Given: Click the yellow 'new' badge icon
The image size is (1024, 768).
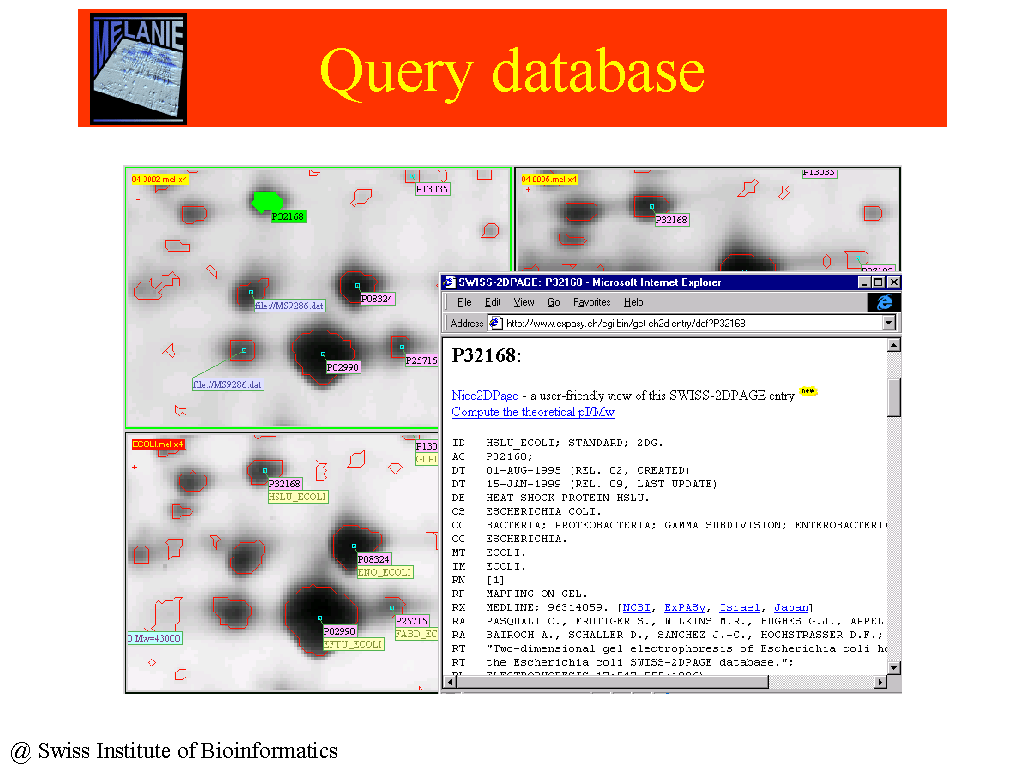Looking at the screenshot, I should click(x=808, y=393).
